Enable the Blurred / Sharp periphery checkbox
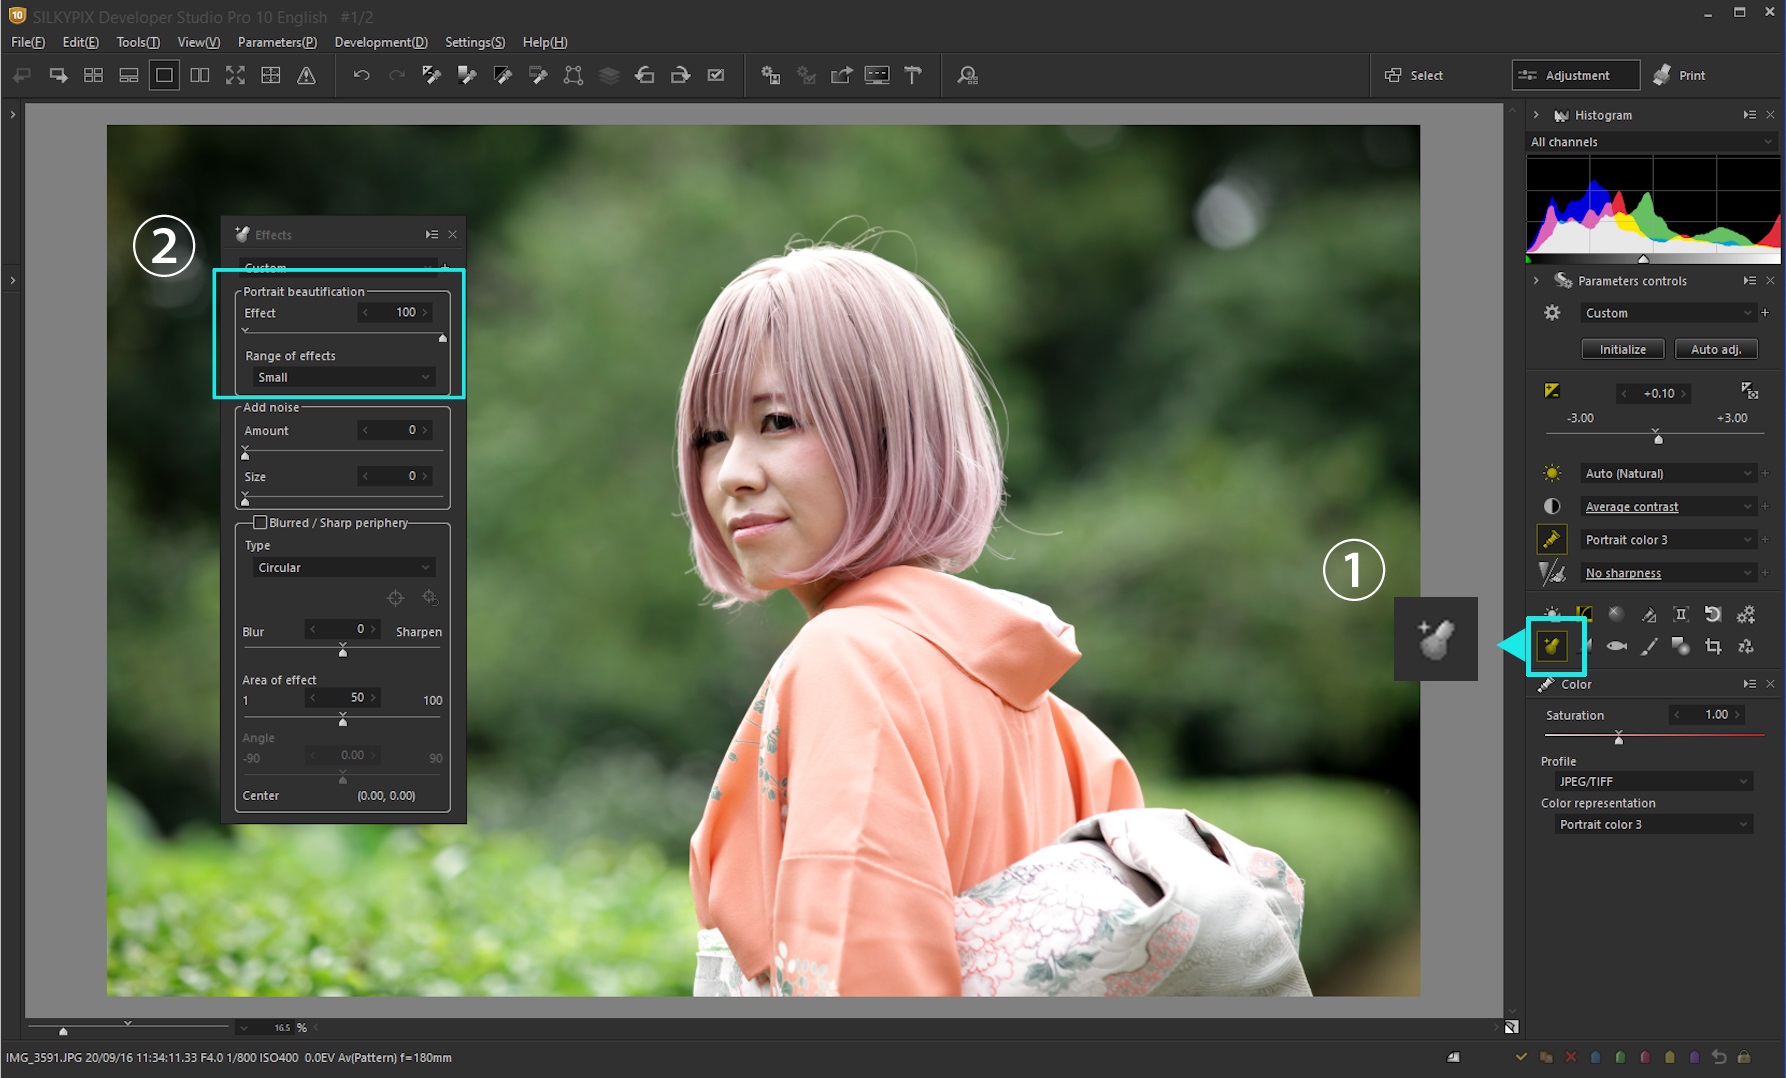 (260, 522)
